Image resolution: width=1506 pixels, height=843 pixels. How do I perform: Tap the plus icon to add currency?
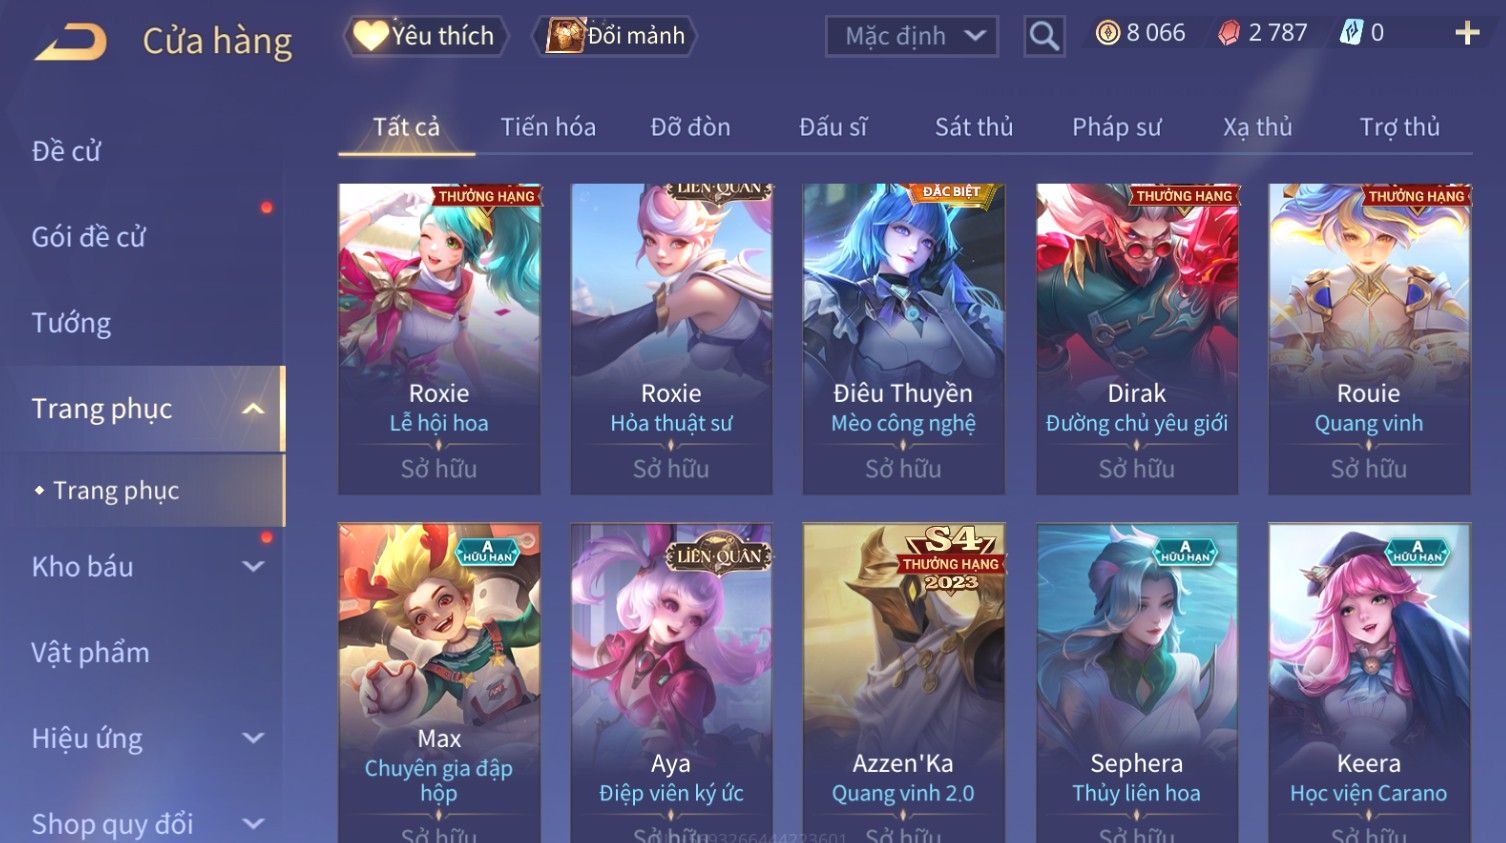[x=1467, y=33]
